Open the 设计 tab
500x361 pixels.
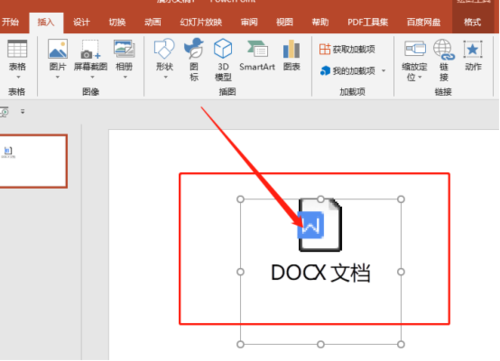[82, 22]
